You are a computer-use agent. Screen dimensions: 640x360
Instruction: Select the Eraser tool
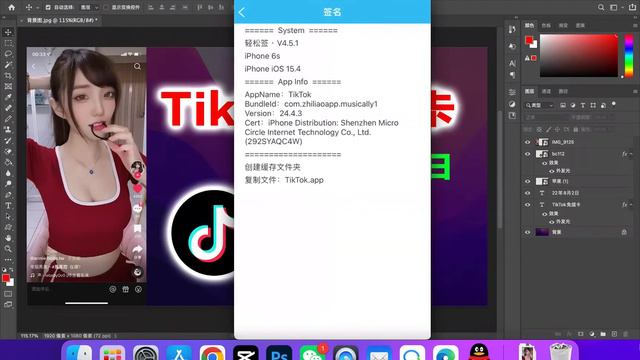click(x=8, y=151)
